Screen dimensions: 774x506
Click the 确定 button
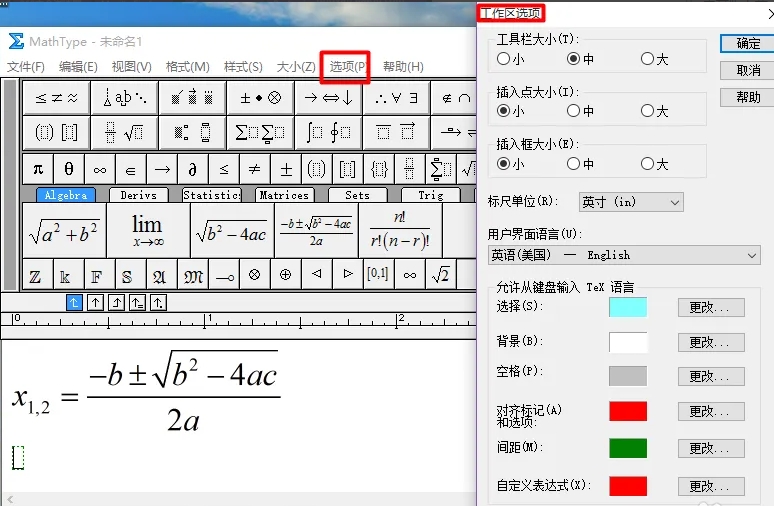(x=748, y=43)
